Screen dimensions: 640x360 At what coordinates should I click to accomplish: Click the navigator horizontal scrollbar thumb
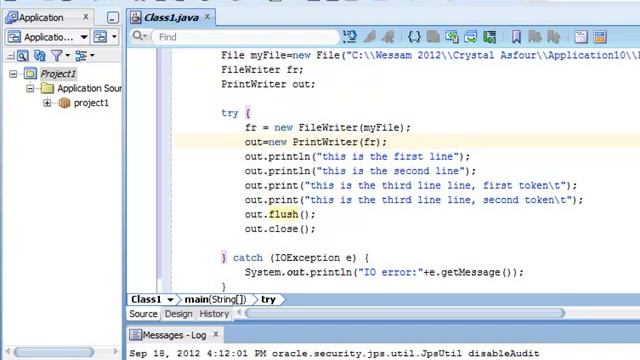(54, 351)
